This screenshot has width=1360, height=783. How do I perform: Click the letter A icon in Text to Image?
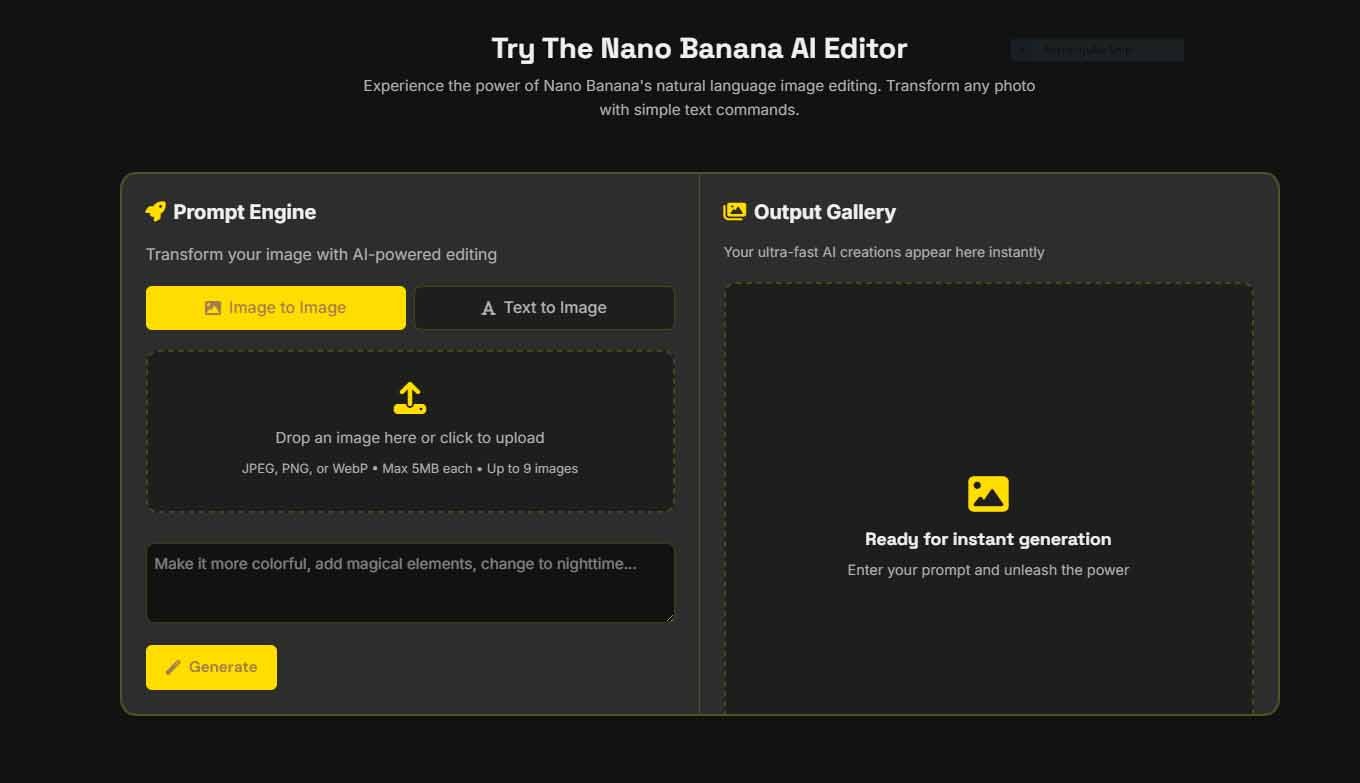(x=488, y=308)
